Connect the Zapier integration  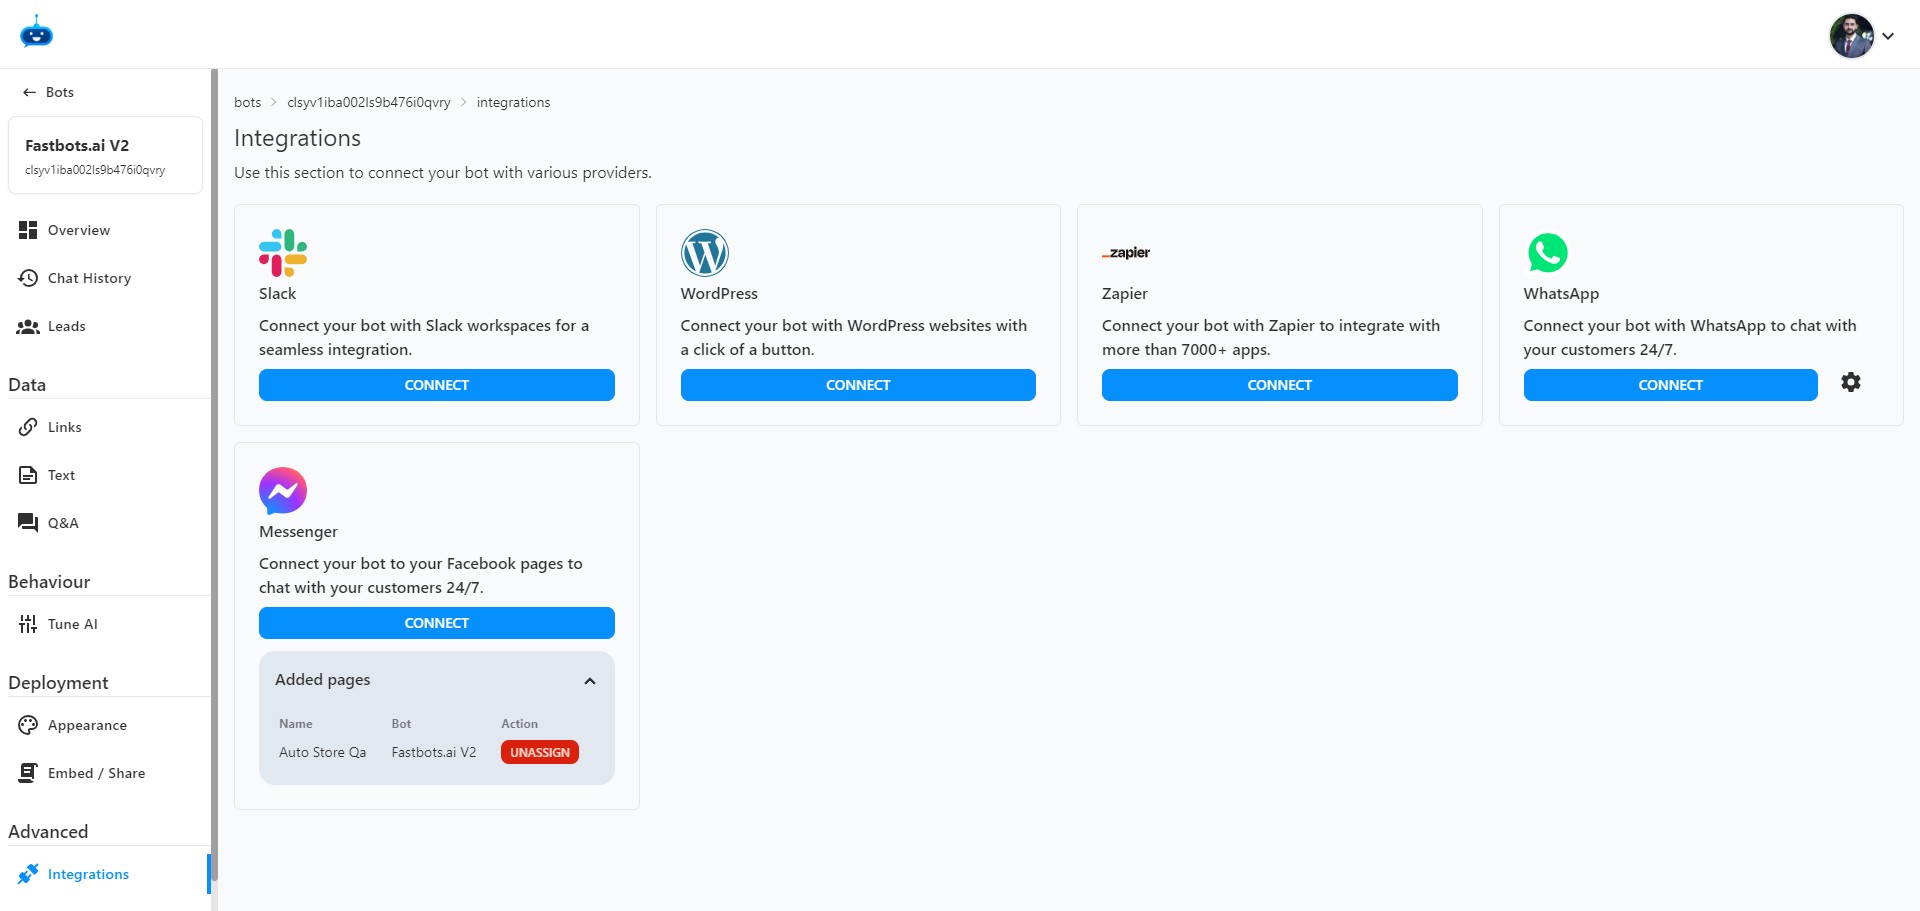pos(1280,385)
